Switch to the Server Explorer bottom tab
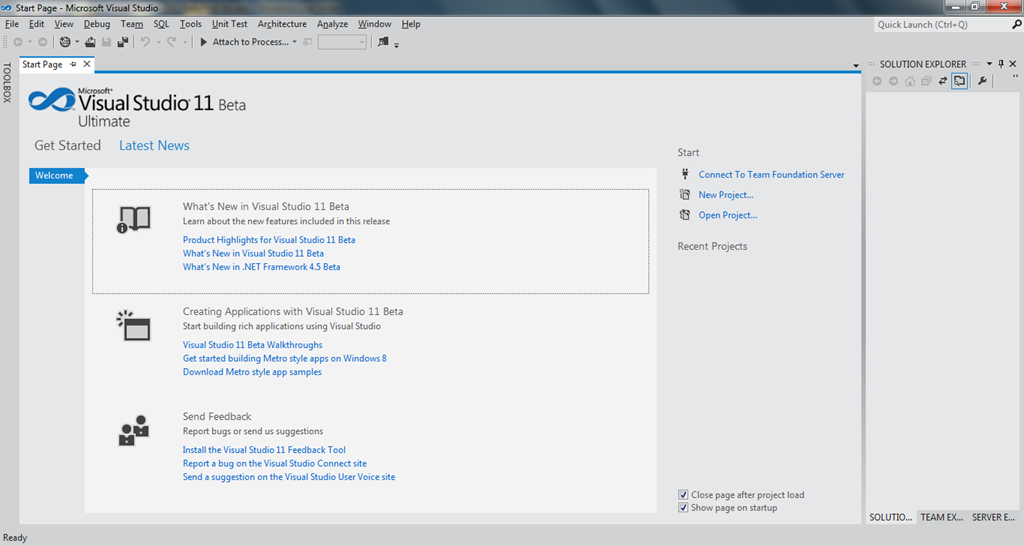1024x546 pixels. click(993, 517)
